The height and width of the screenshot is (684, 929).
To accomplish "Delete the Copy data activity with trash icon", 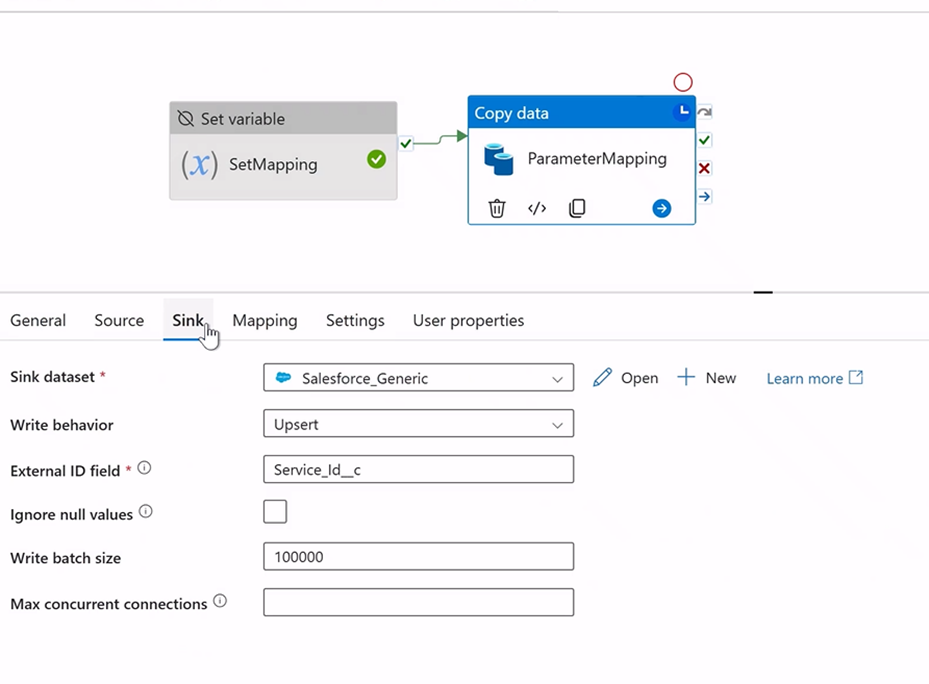I will 496,208.
